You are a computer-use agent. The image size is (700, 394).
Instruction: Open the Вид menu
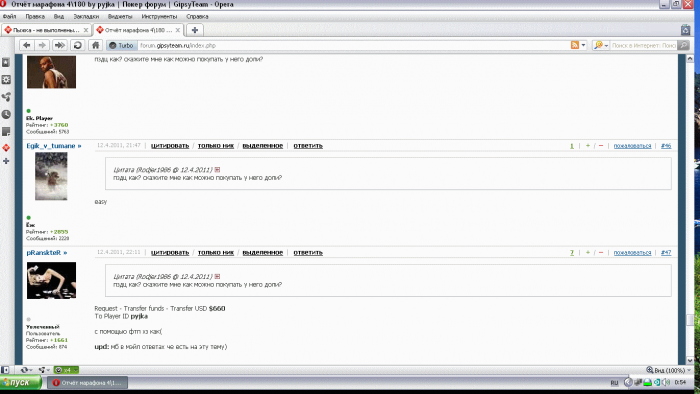tap(58, 17)
